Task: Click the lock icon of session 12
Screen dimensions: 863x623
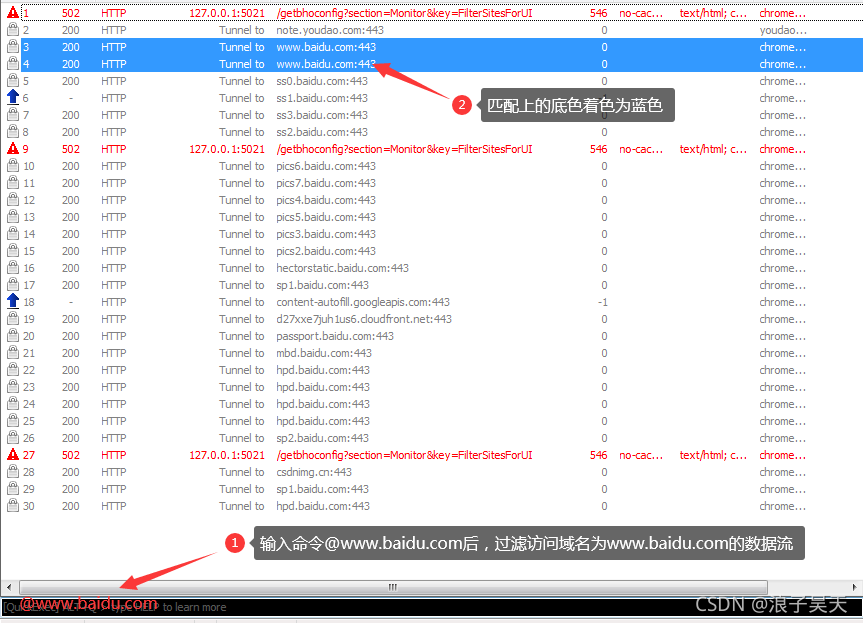Action: [13, 199]
